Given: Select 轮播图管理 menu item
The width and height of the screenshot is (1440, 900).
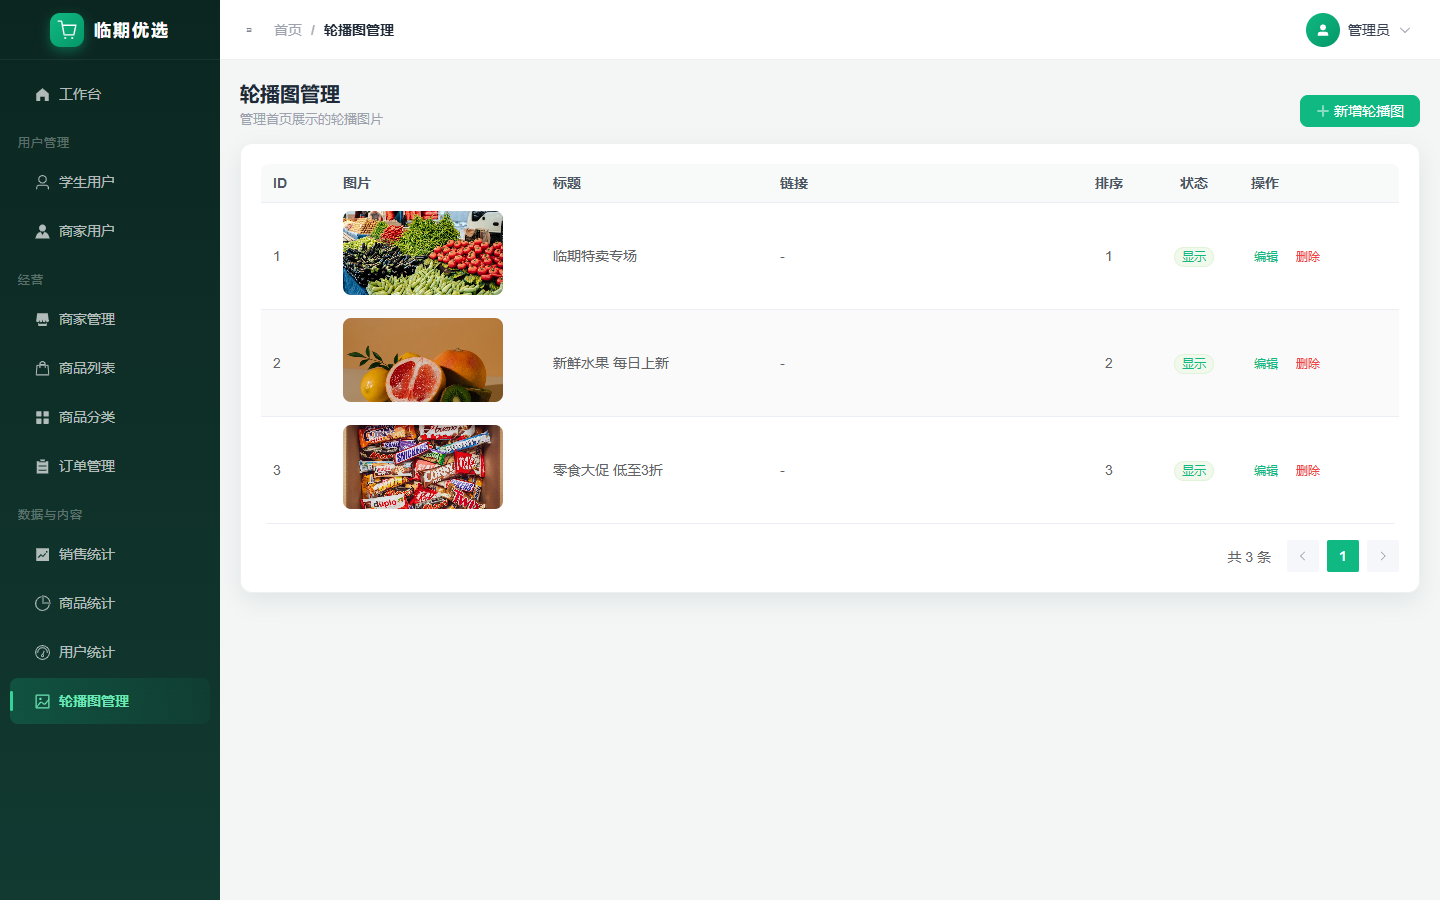Looking at the screenshot, I should tap(110, 701).
